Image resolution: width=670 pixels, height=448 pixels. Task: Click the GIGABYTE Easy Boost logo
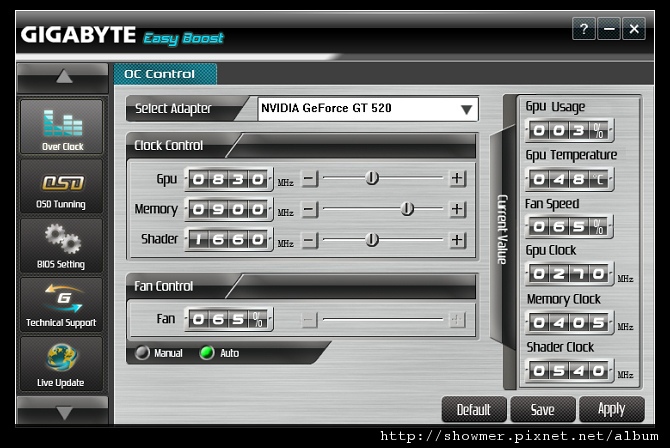coord(122,36)
